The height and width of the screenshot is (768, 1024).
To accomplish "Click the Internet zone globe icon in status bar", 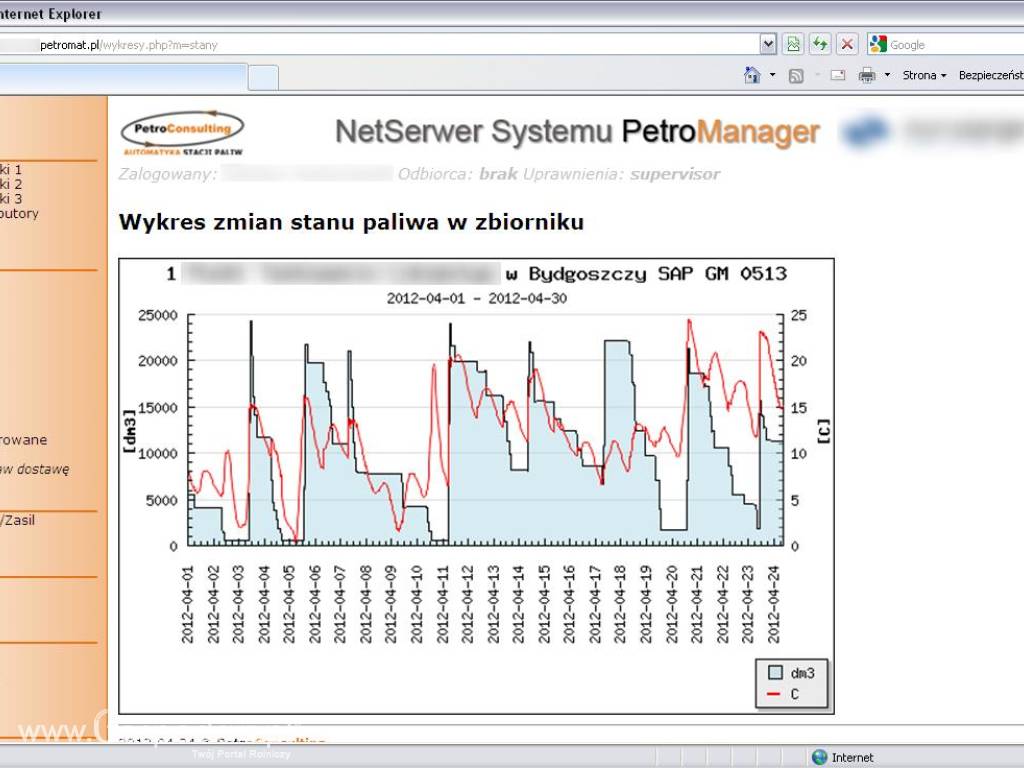I will coord(819,758).
